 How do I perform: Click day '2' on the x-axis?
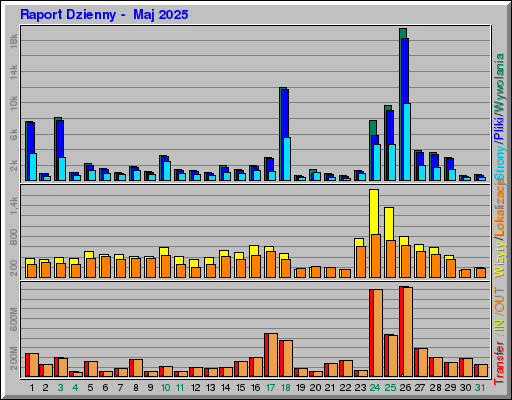pyautogui.click(x=45, y=388)
